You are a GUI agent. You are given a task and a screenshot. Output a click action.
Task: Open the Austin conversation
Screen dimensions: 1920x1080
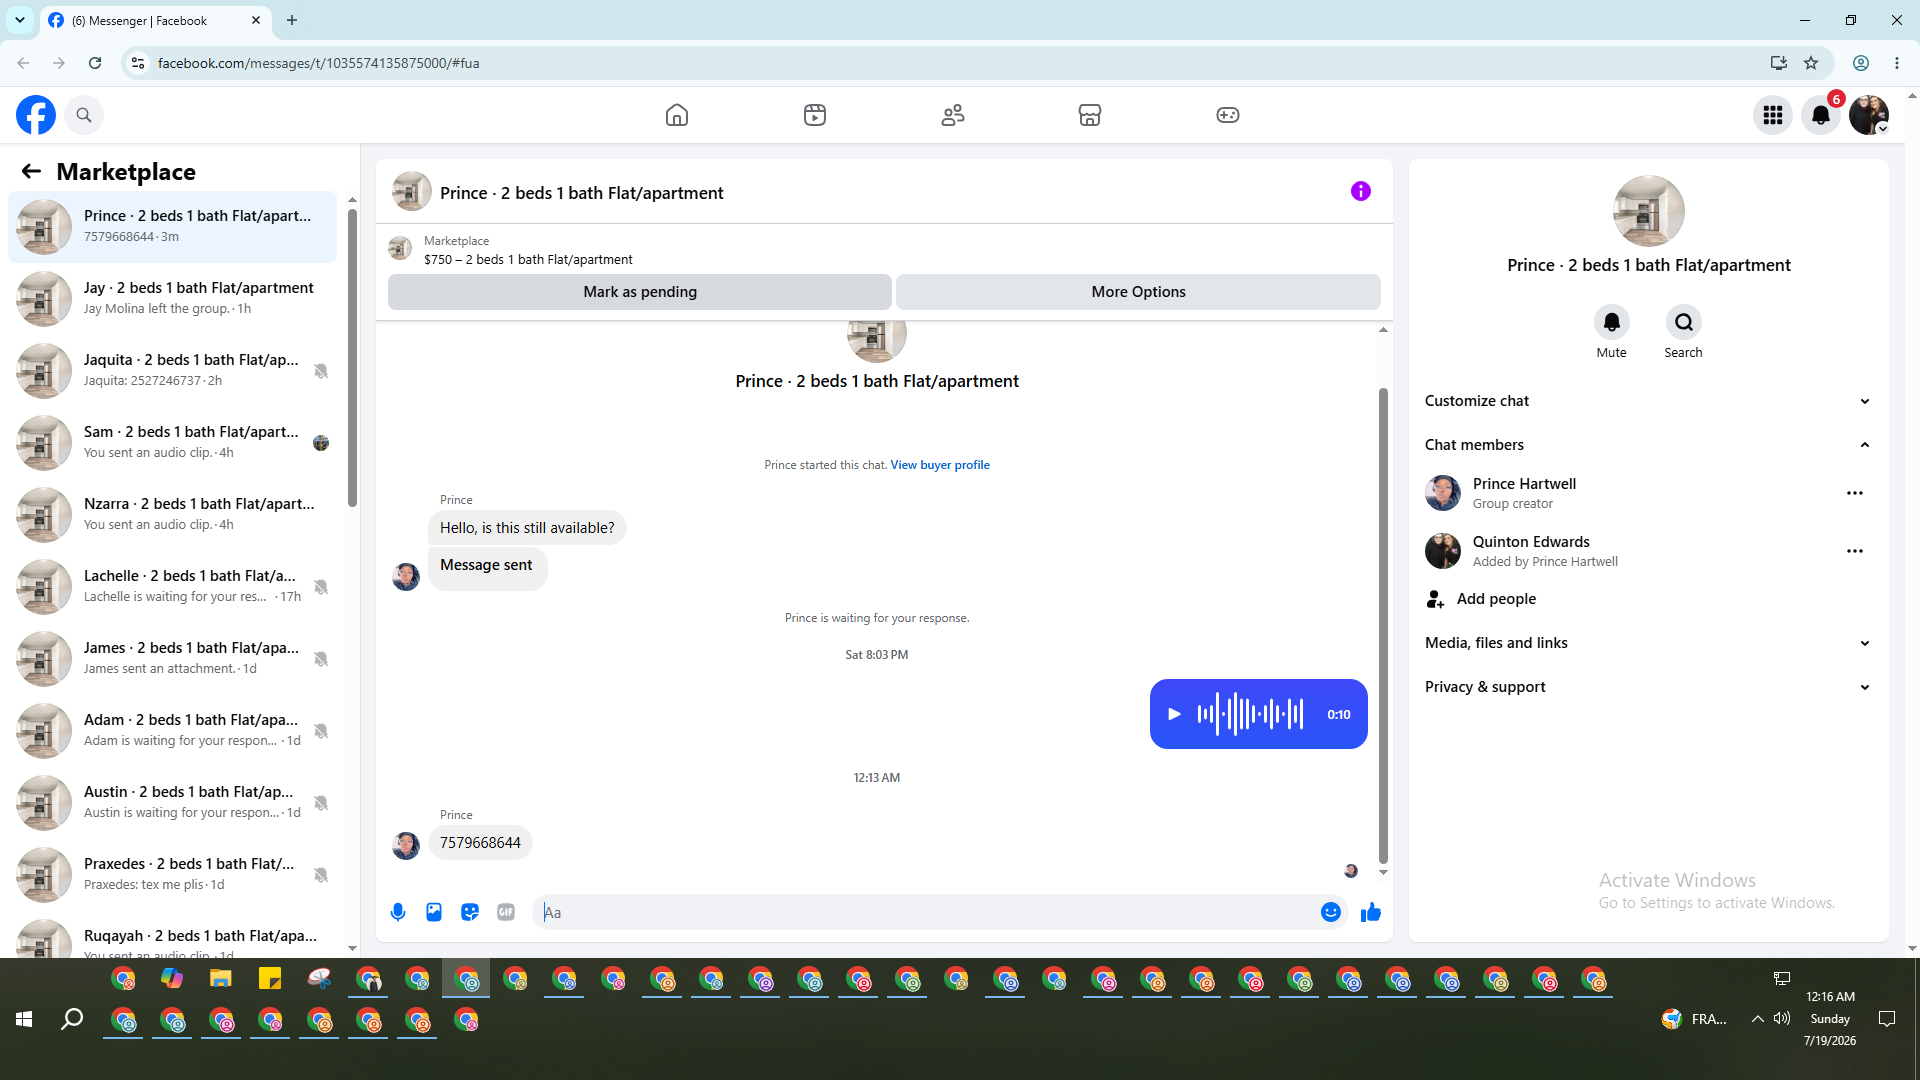pyautogui.click(x=173, y=802)
